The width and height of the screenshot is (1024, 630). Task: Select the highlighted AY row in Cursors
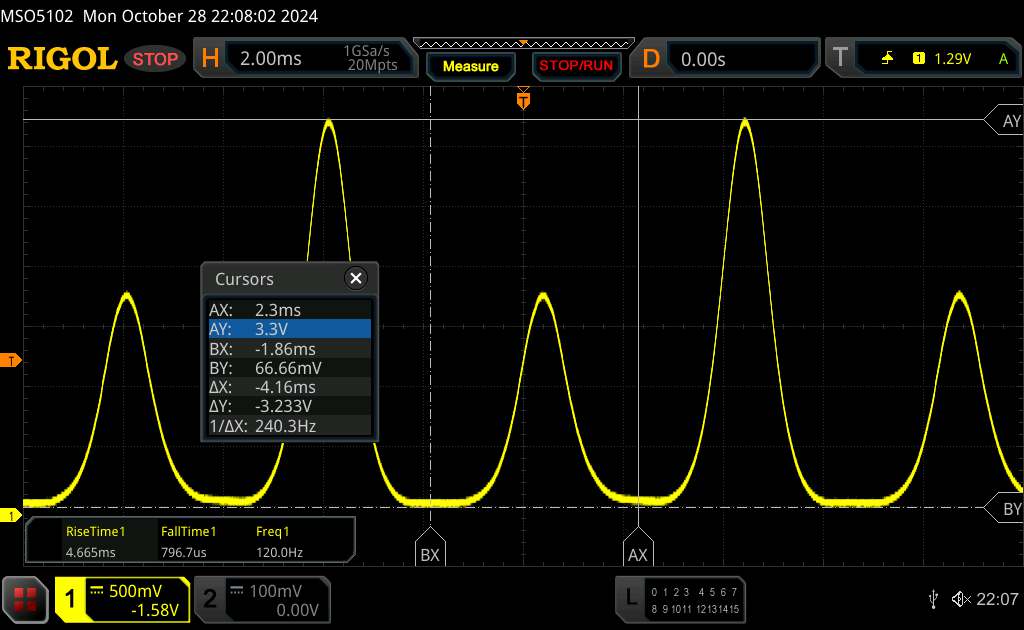pos(289,329)
